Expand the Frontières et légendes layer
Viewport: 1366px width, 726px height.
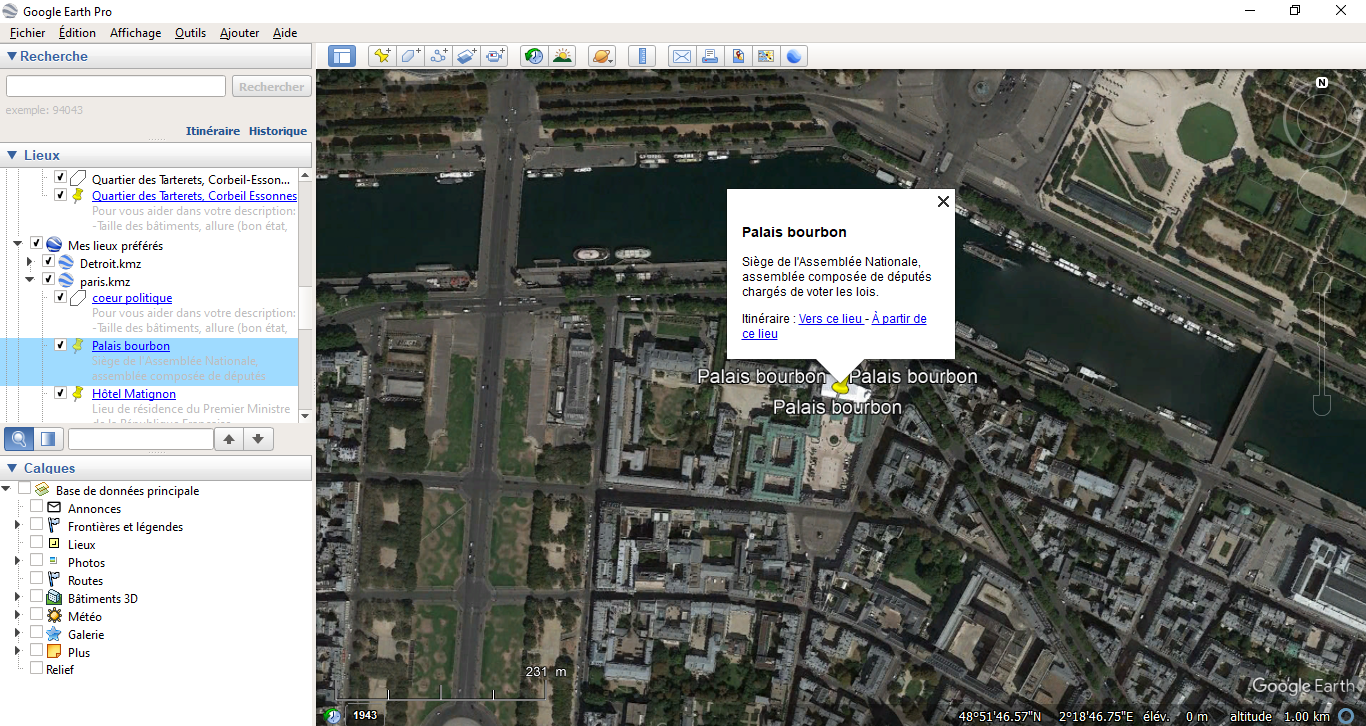coord(17,526)
